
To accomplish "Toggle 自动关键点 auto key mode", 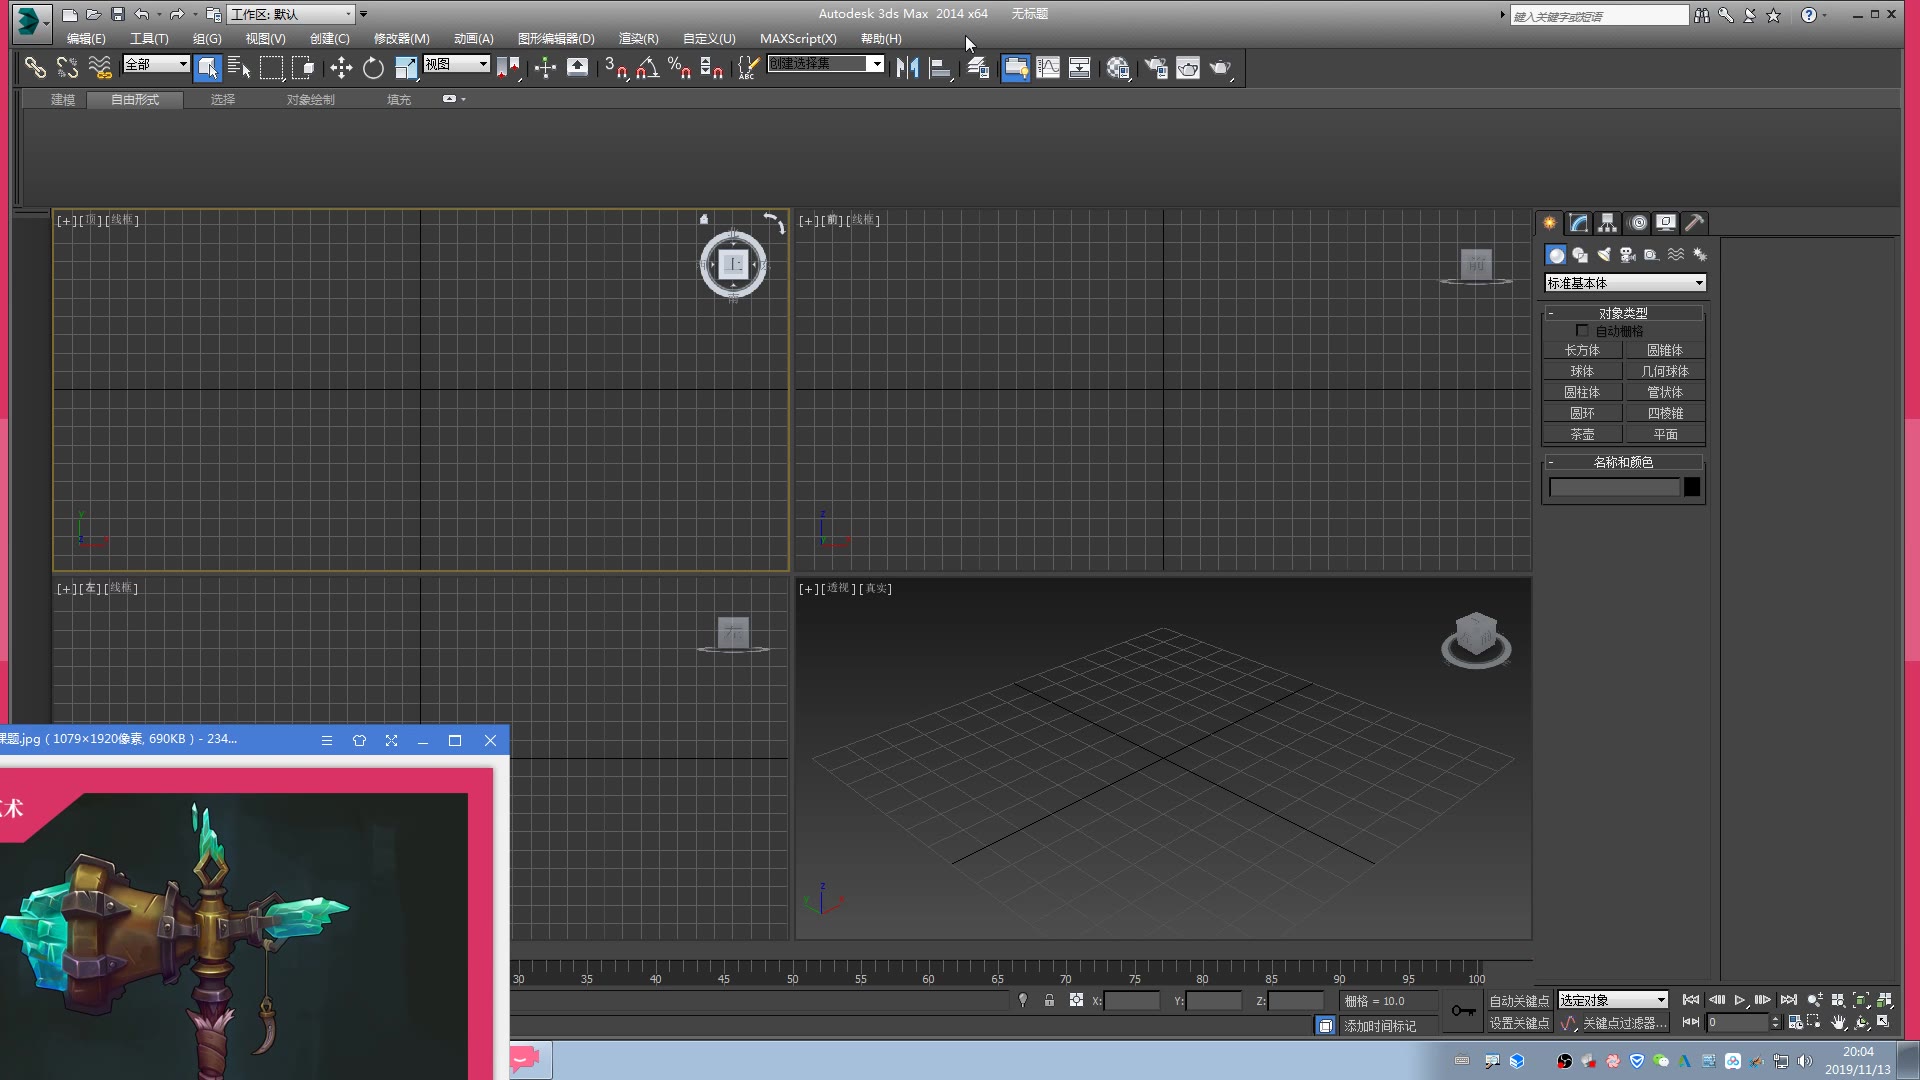I will pyautogui.click(x=1518, y=1001).
